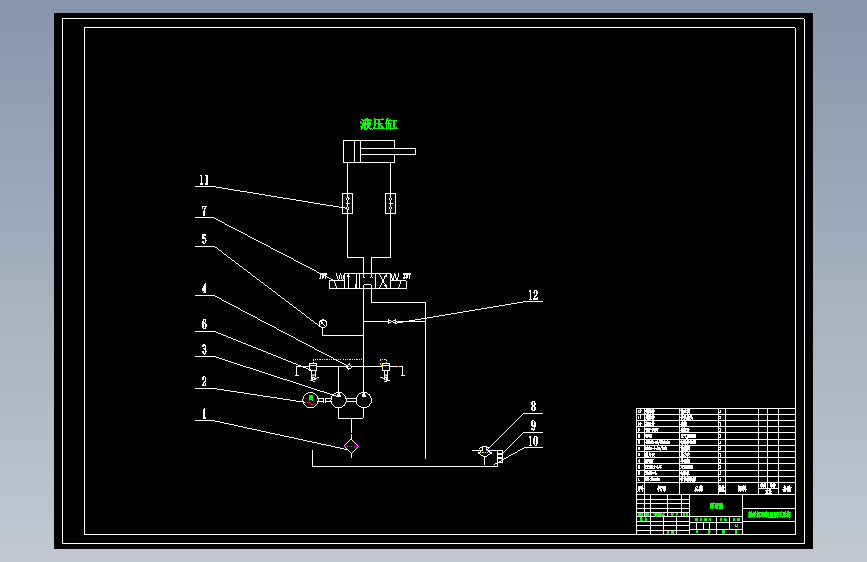Click the callout number 6

point(204,324)
